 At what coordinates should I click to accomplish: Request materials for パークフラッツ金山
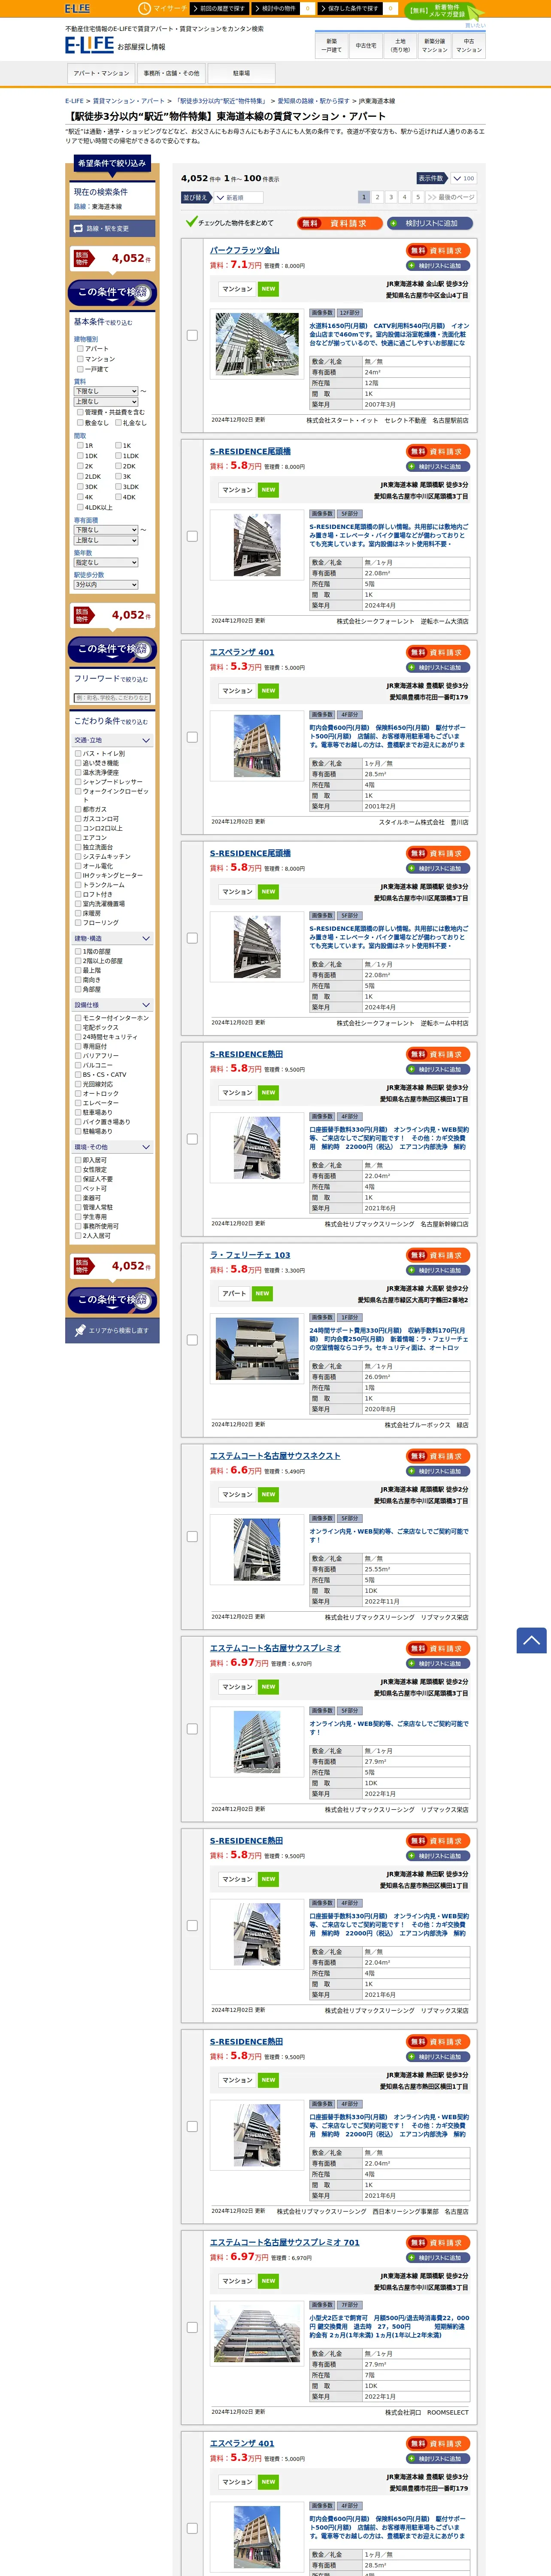point(438,250)
